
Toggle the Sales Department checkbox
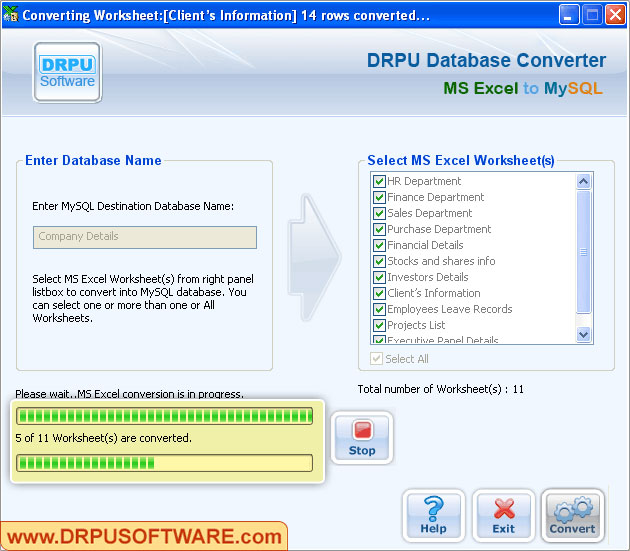point(379,213)
